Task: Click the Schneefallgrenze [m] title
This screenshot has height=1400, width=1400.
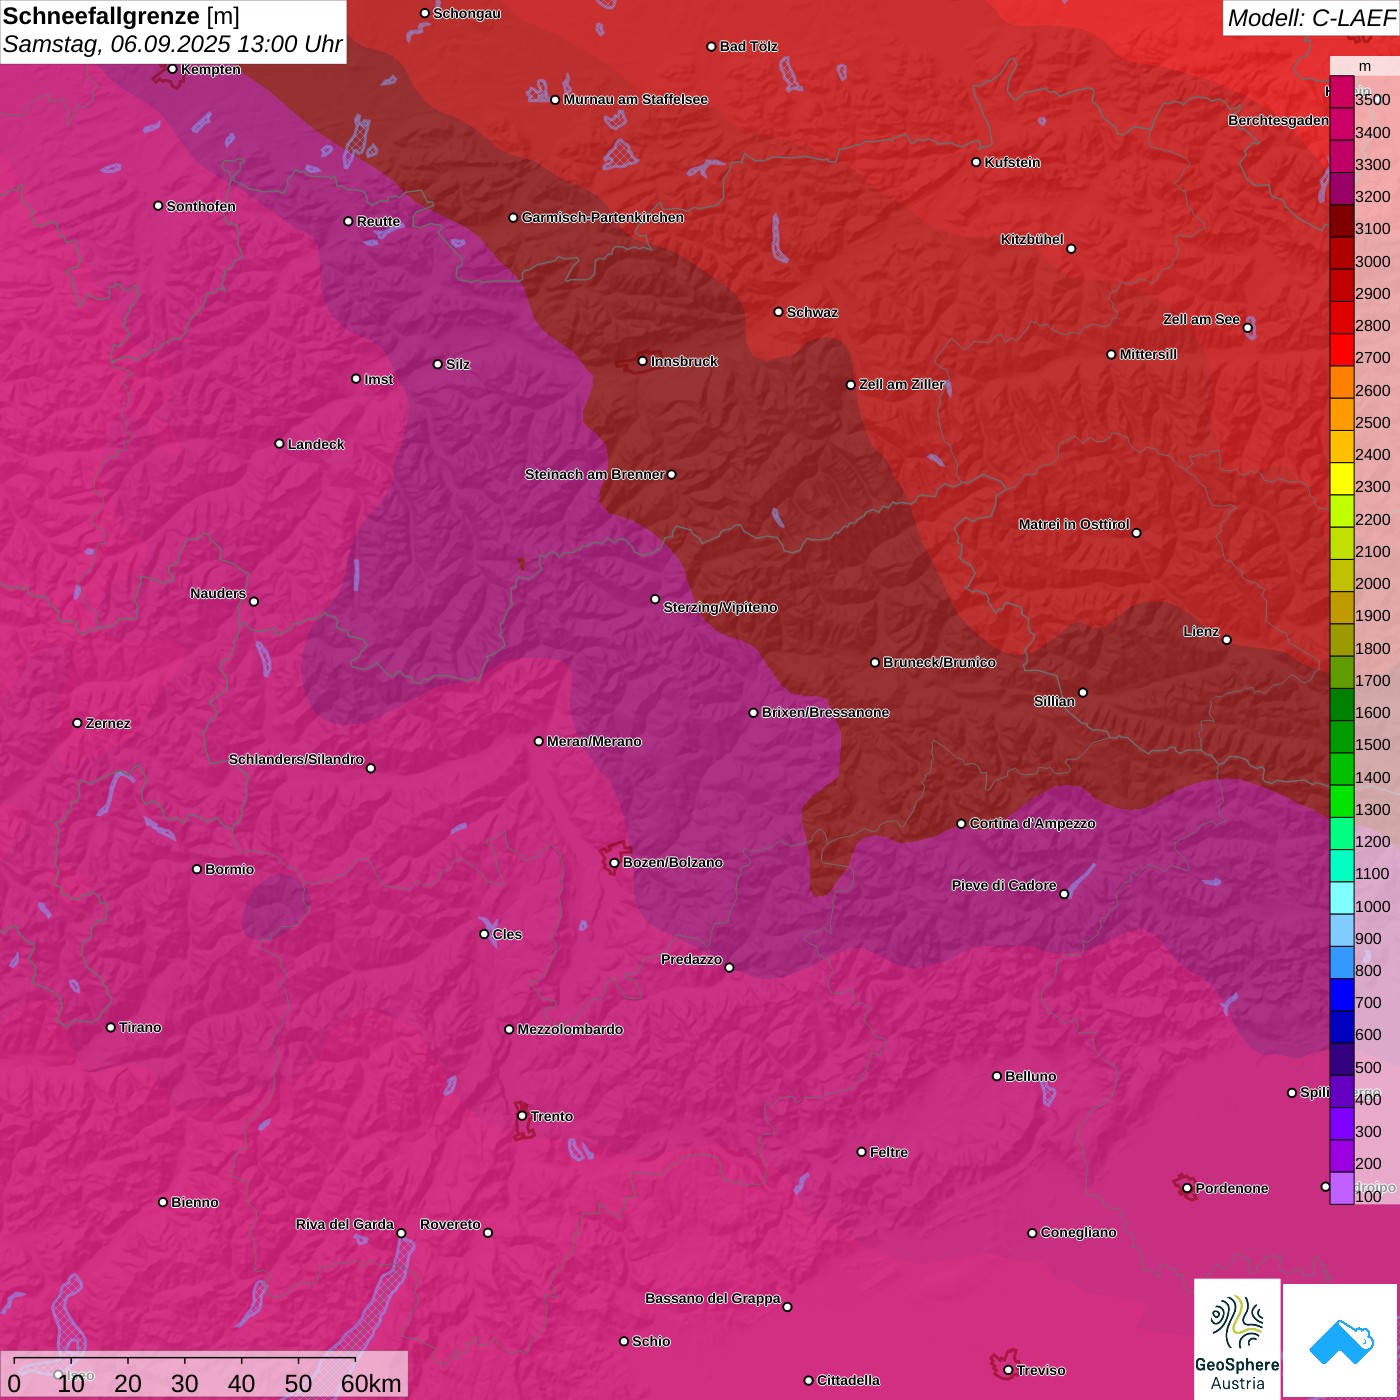Action: pyautogui.click(x=121, y=16)
